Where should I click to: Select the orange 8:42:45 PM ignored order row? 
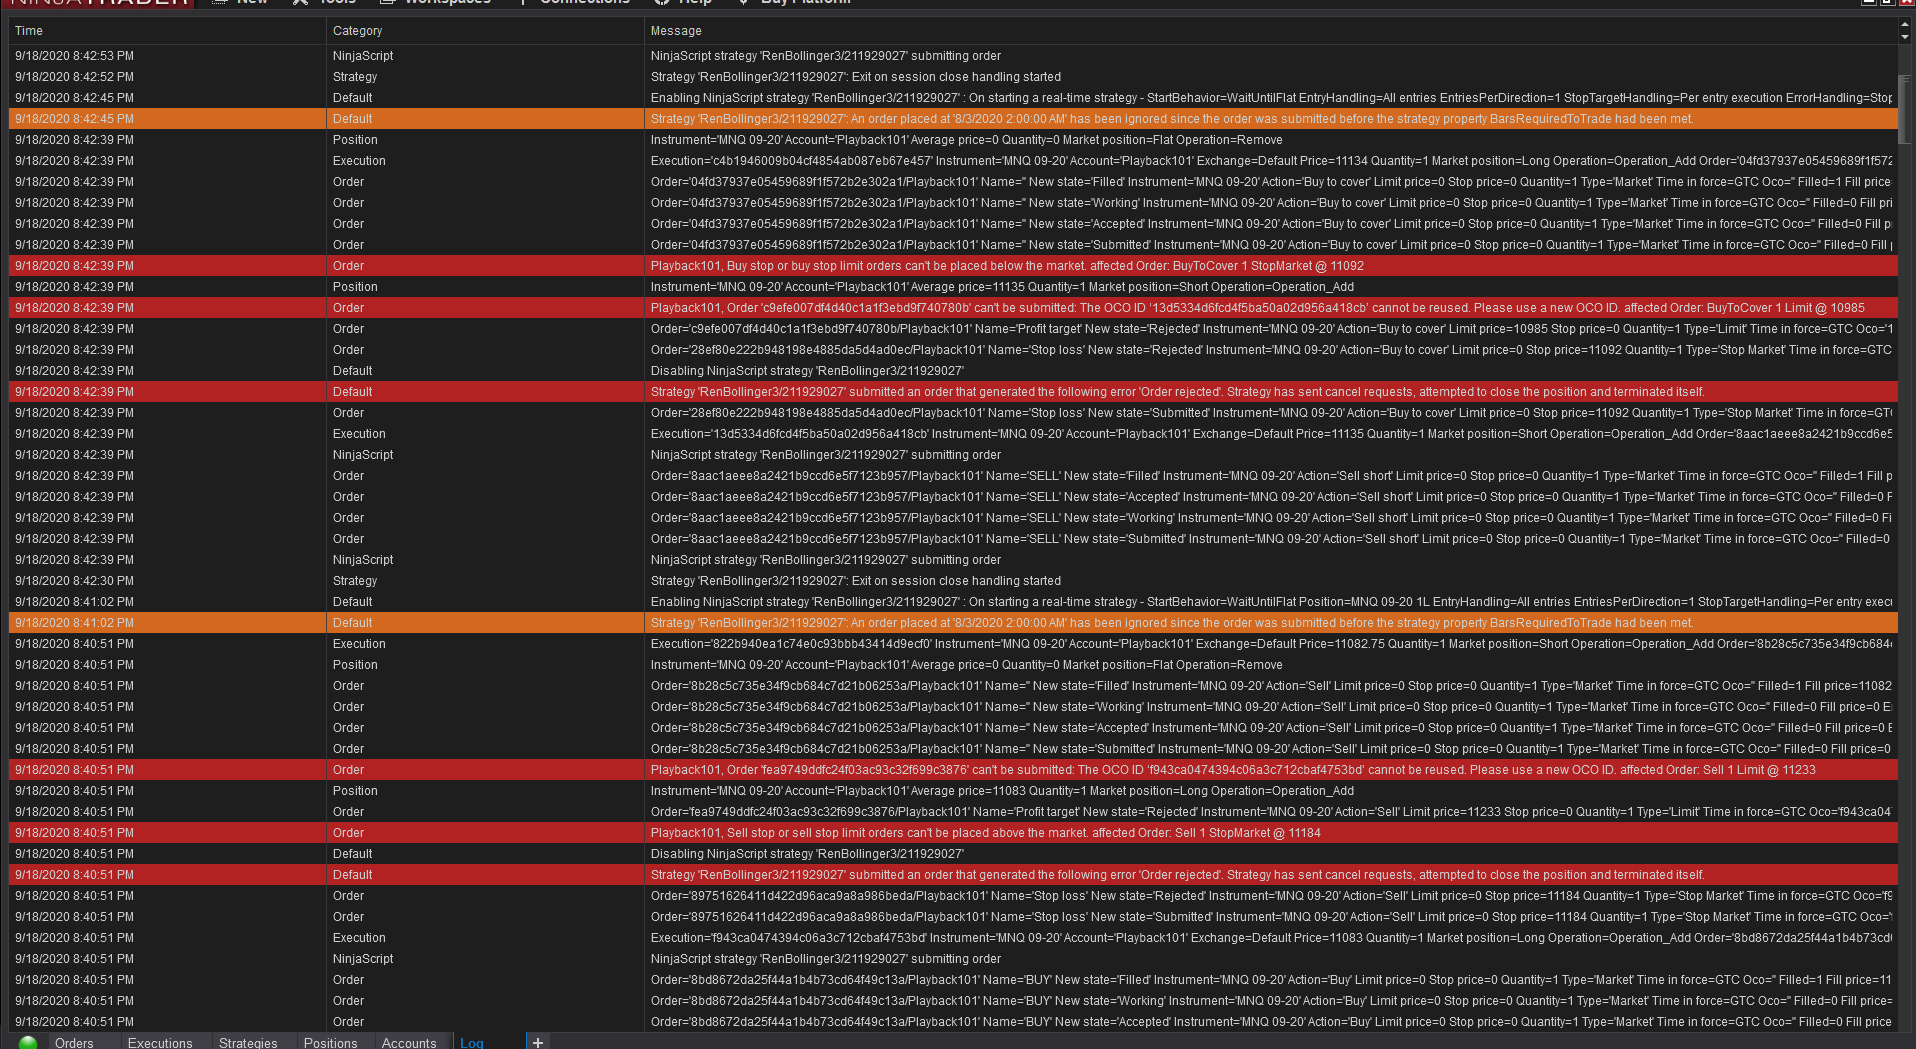(x=953, y=119)
